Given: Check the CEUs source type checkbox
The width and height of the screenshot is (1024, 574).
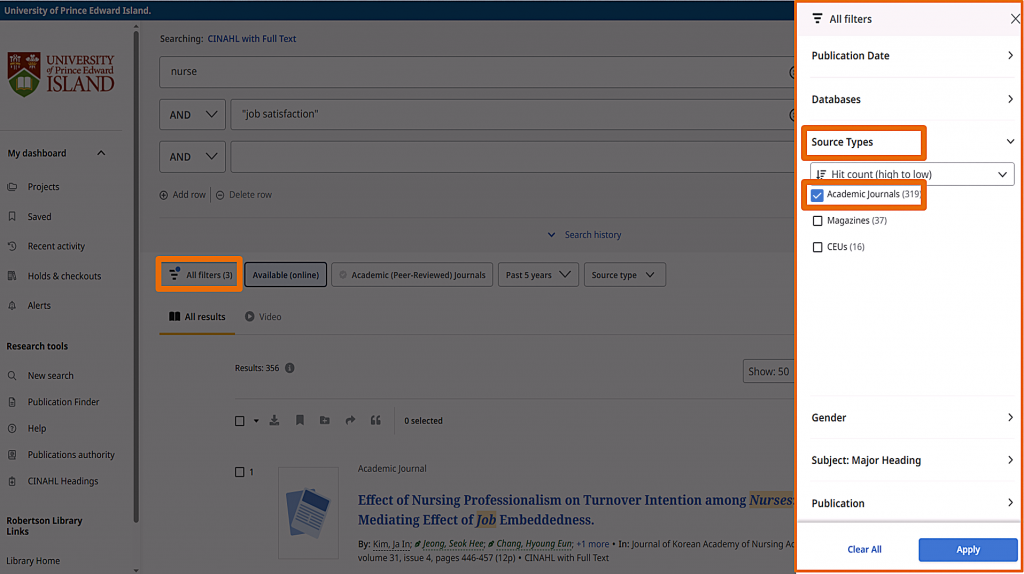Looking at the screenshot, I should point(817,247).
